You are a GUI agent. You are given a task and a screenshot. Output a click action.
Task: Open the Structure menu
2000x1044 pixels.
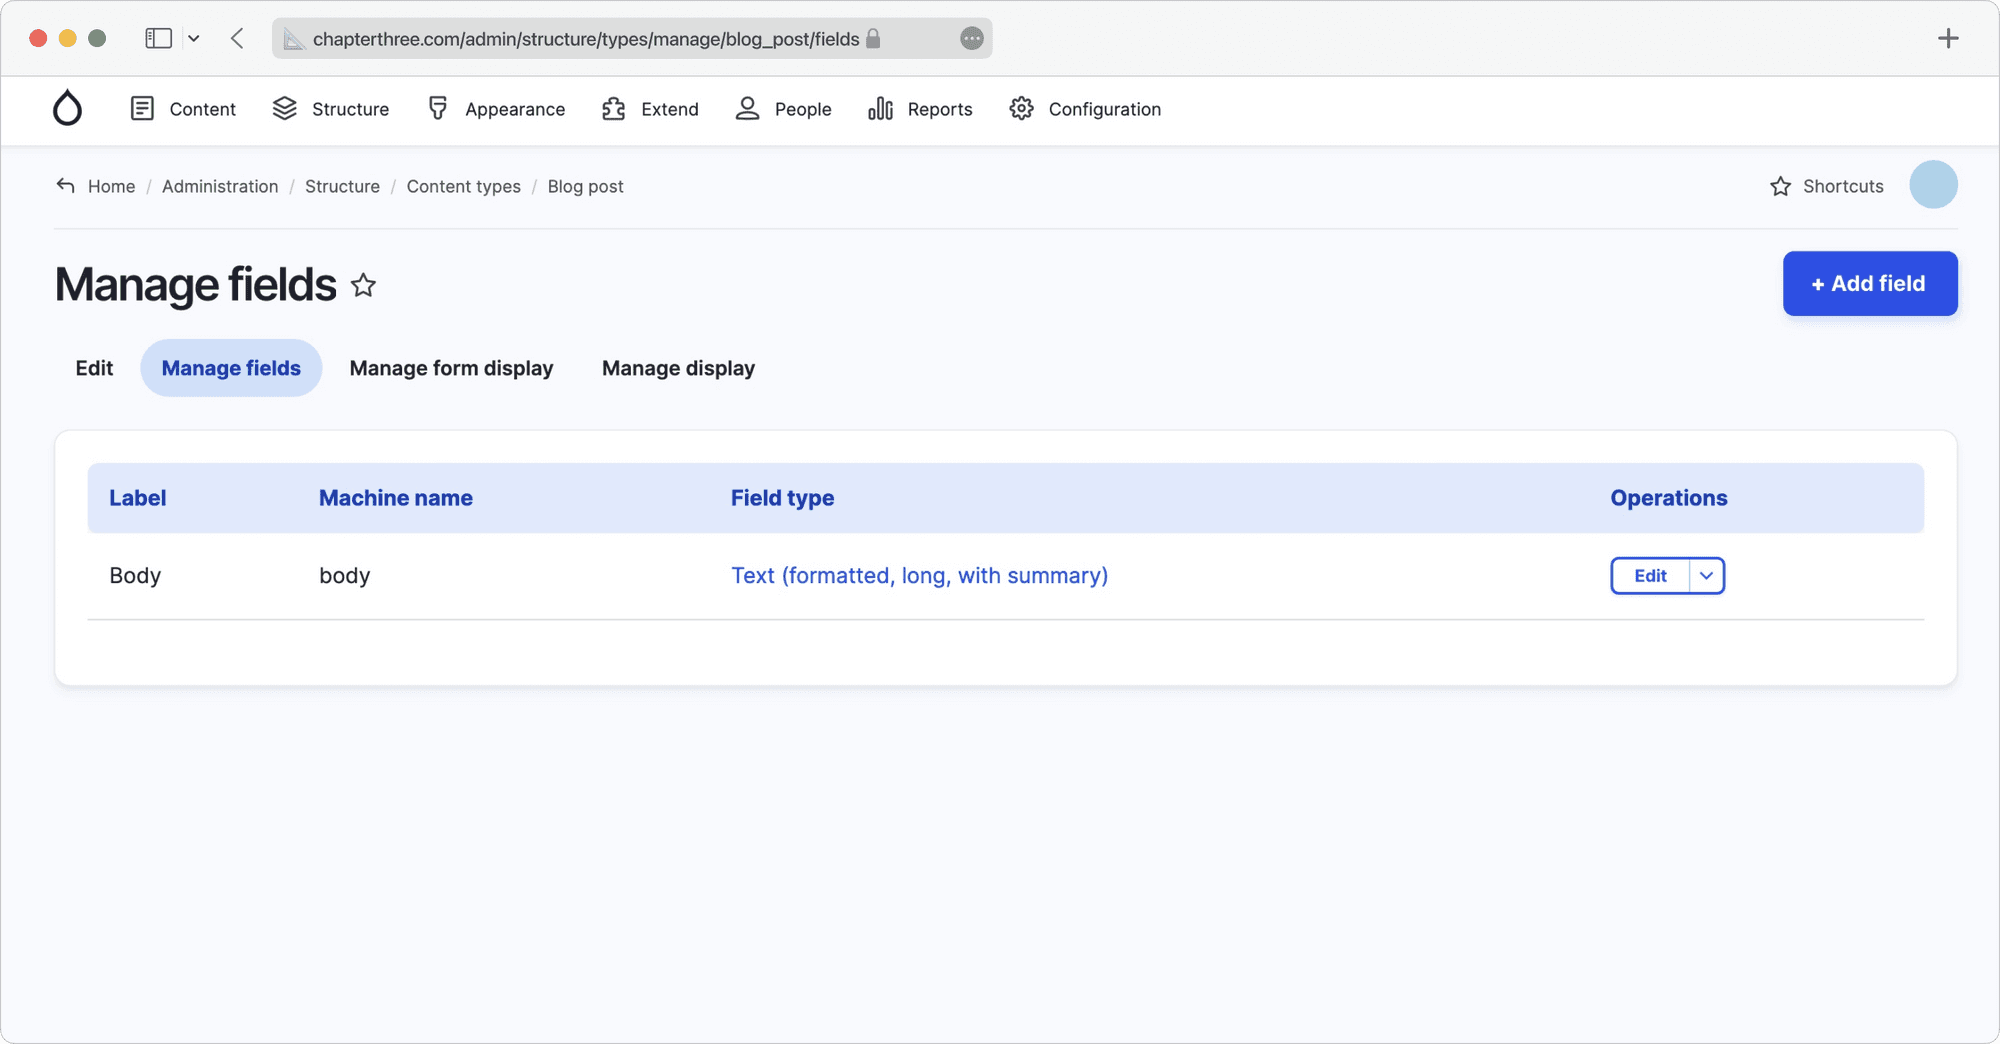click(x=331, y=109)
